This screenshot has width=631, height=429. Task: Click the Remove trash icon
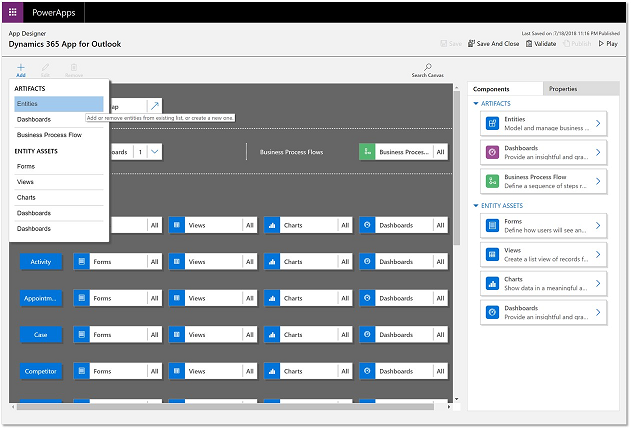pos(74,67)
